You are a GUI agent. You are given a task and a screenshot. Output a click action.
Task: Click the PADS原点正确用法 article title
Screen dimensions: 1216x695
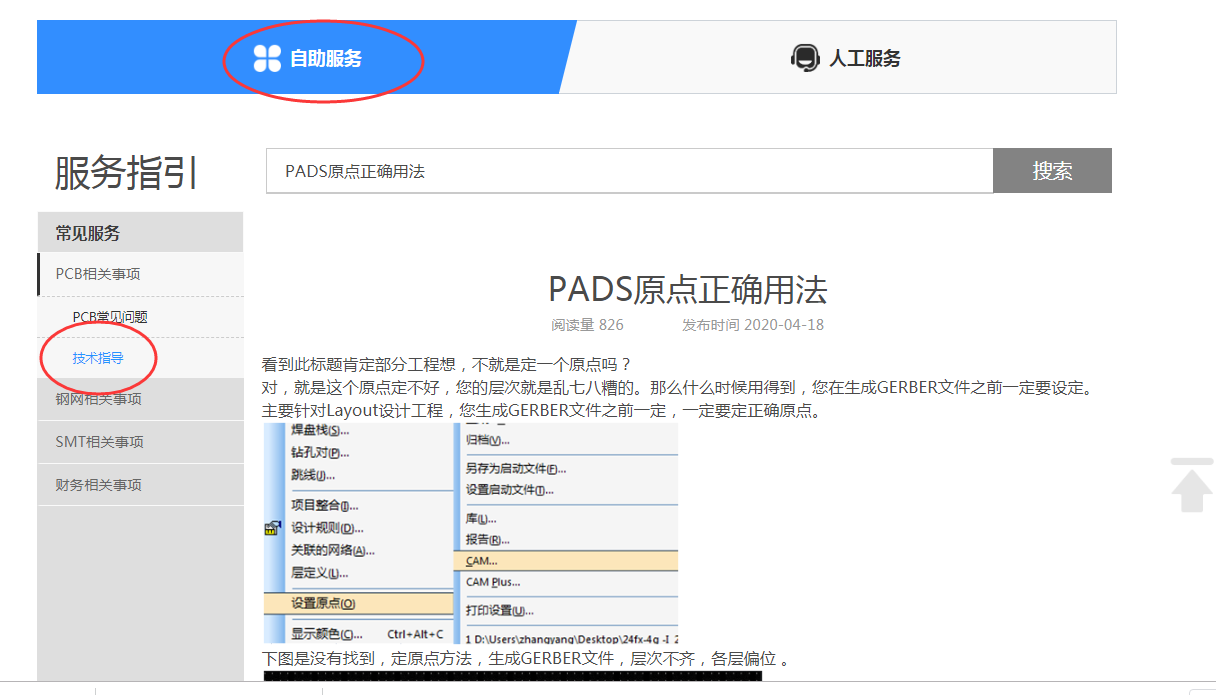(x=687, y=290)
